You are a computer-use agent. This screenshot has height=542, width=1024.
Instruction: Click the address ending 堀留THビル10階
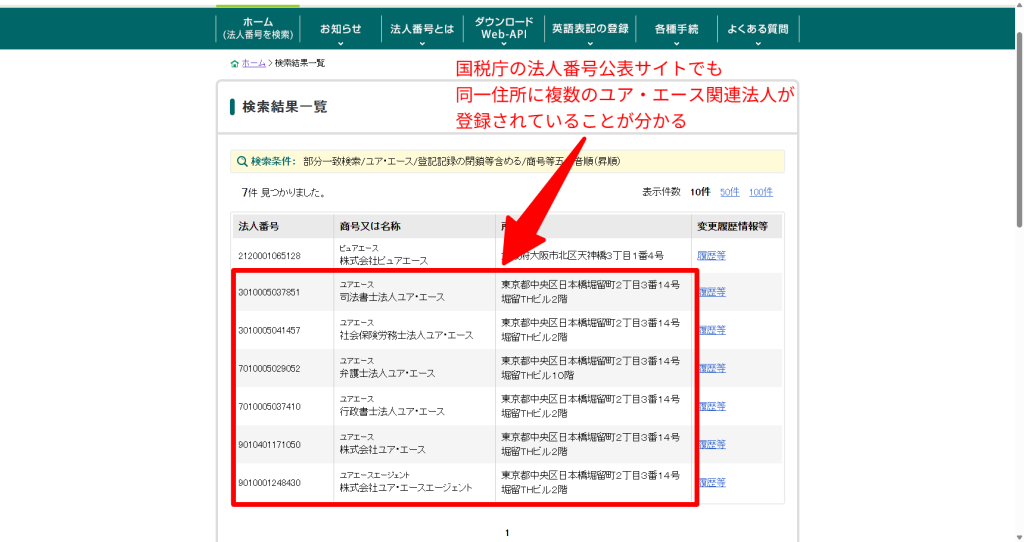click(590, 368)
